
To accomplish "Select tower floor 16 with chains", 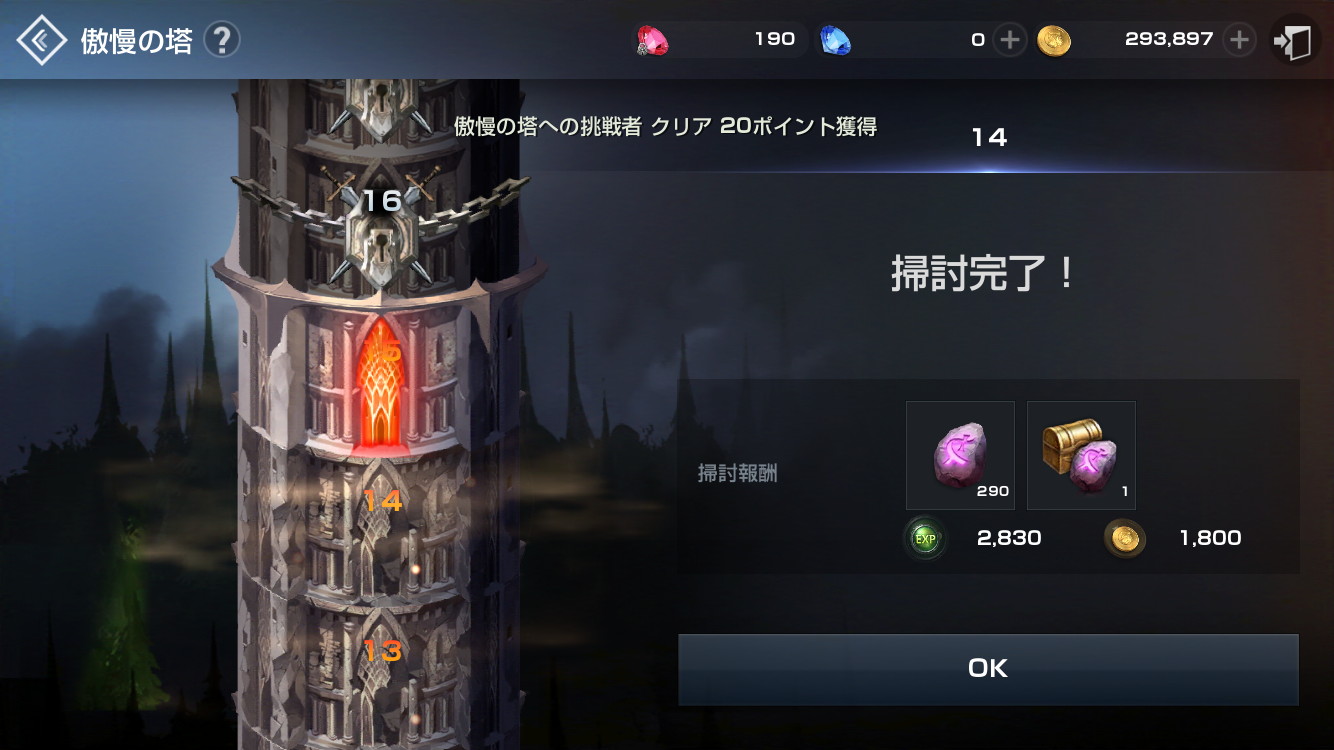I will click(x=382, y=201).
